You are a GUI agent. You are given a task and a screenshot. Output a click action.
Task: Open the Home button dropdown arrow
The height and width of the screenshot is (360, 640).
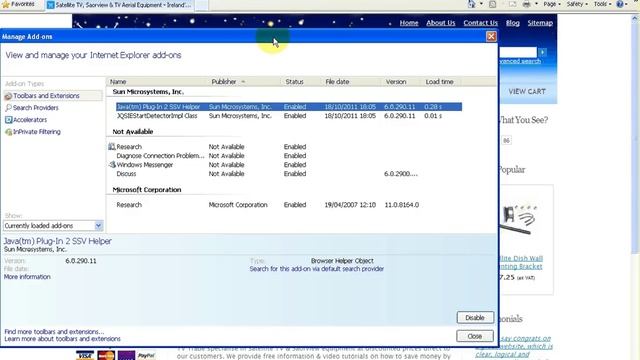(481, 4)
